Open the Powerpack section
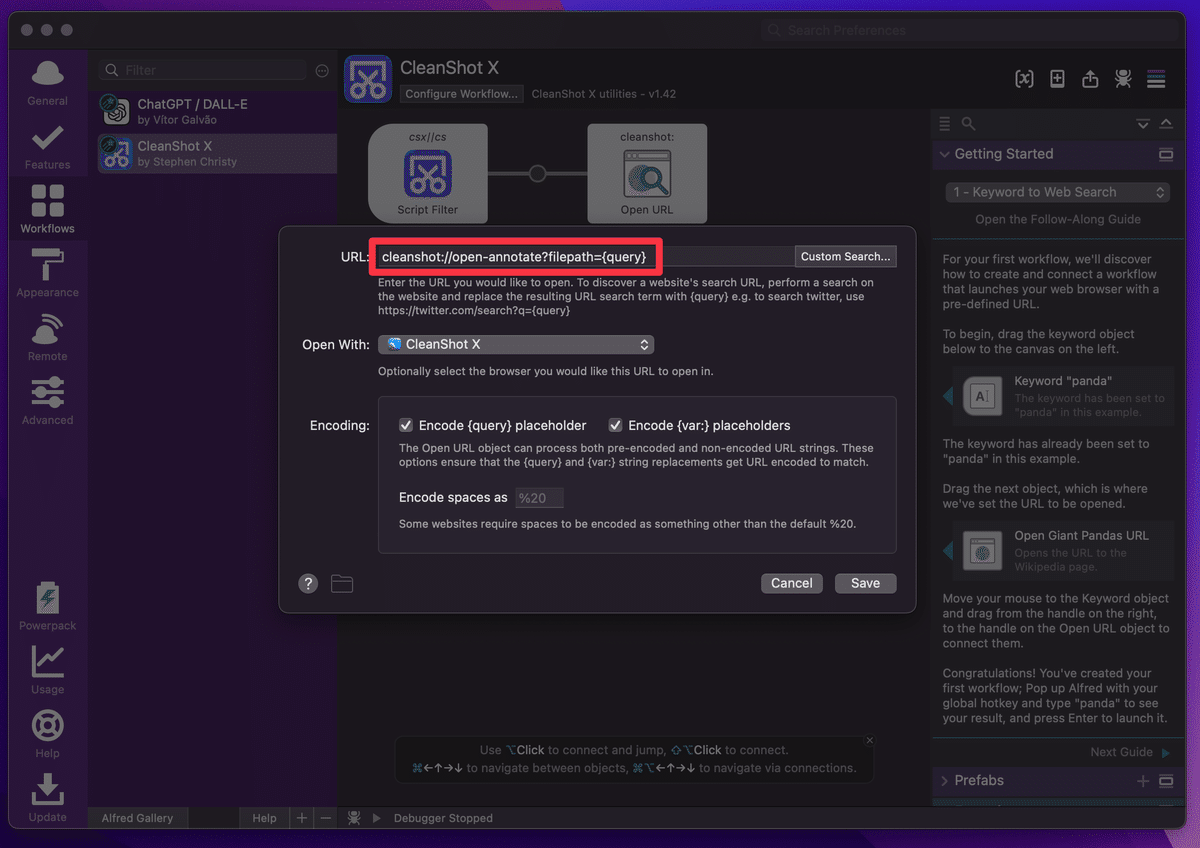 click(x=47, y=607)
